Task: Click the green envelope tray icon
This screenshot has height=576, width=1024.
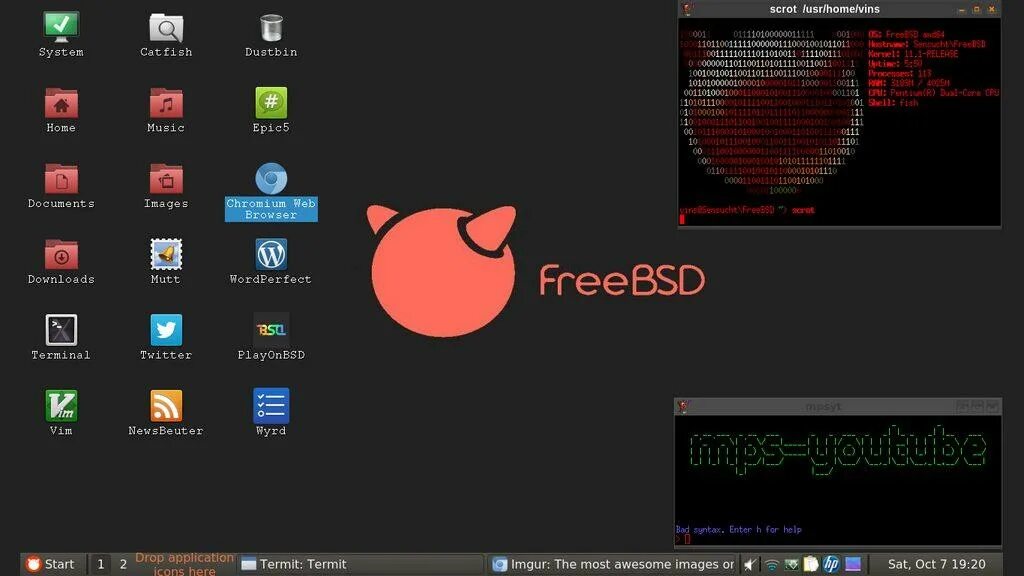Action: pyautogui.click(x=792, y=564)
